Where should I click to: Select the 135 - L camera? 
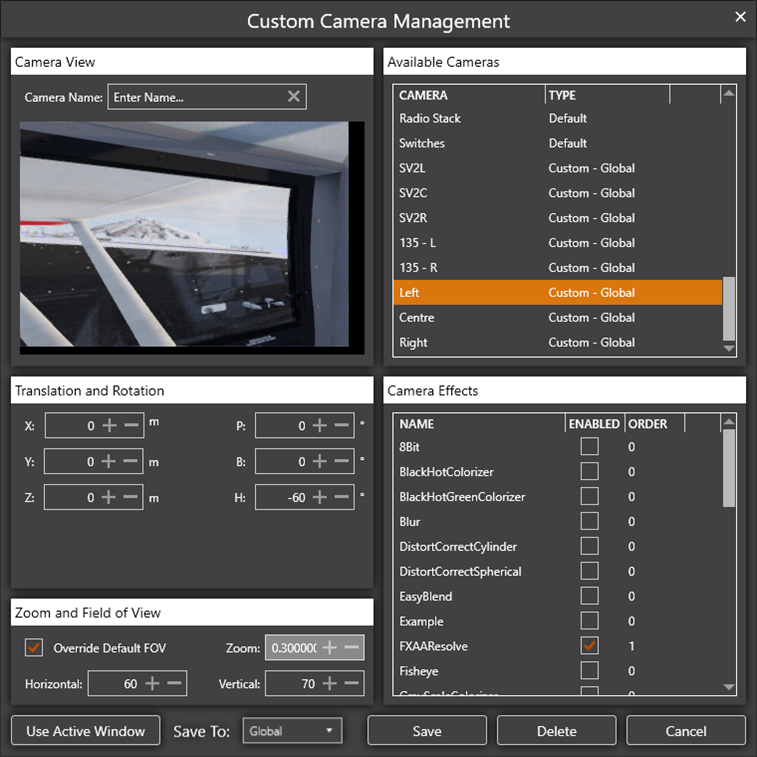click(x=558, y=243)
